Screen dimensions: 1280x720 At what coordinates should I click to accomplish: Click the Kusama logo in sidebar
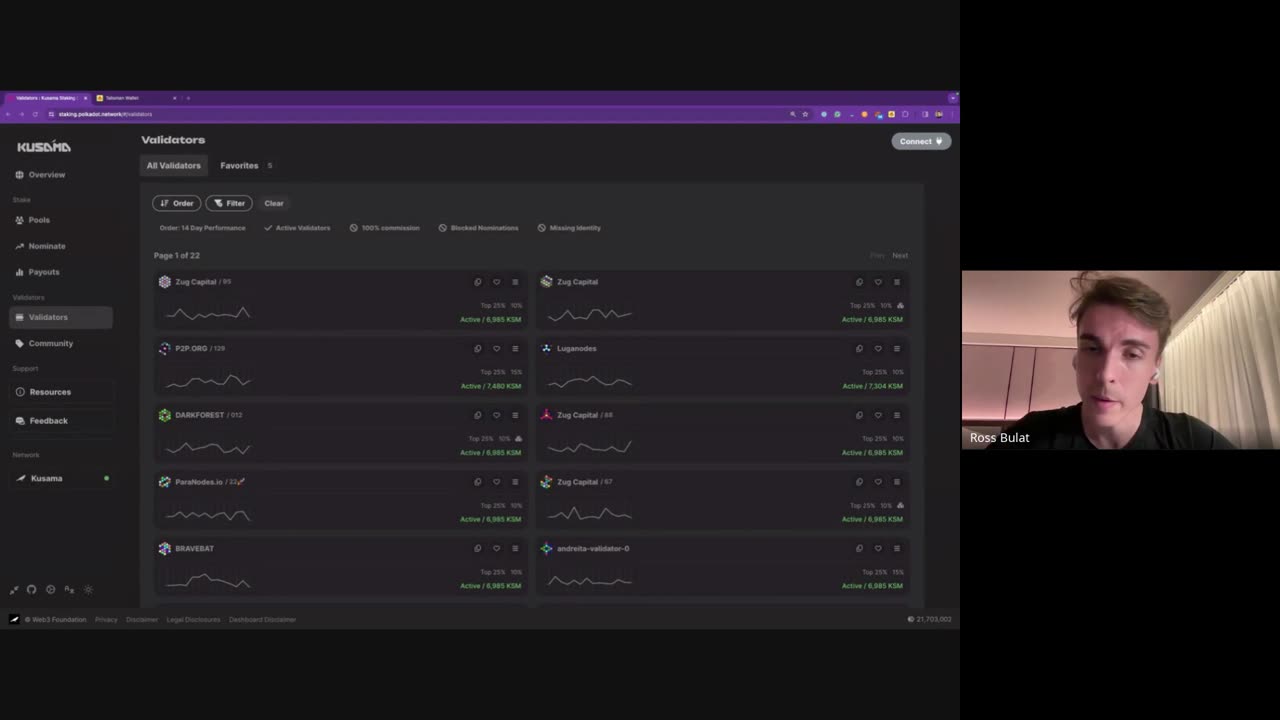pyautogui.click(x=44, y=147)
